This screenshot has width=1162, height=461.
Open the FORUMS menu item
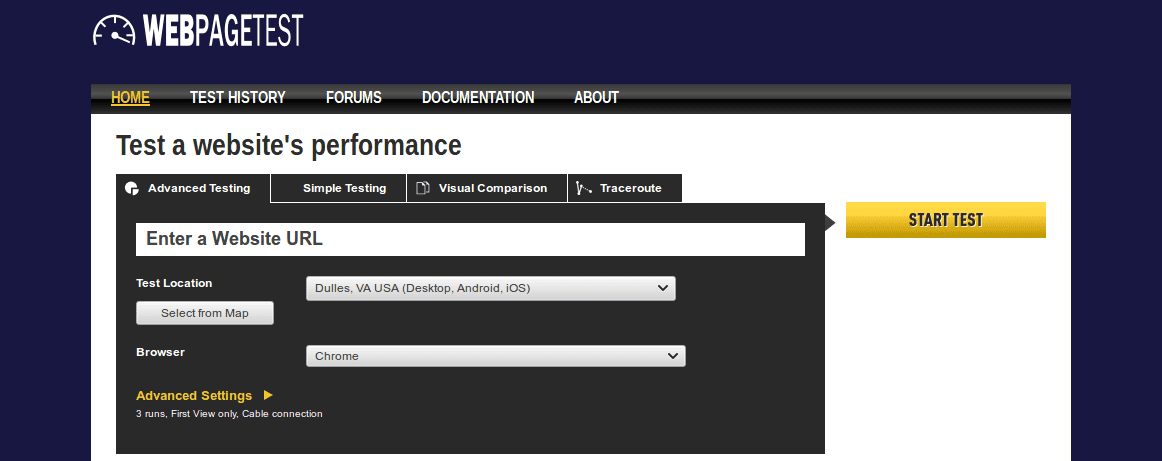point(353,98)
